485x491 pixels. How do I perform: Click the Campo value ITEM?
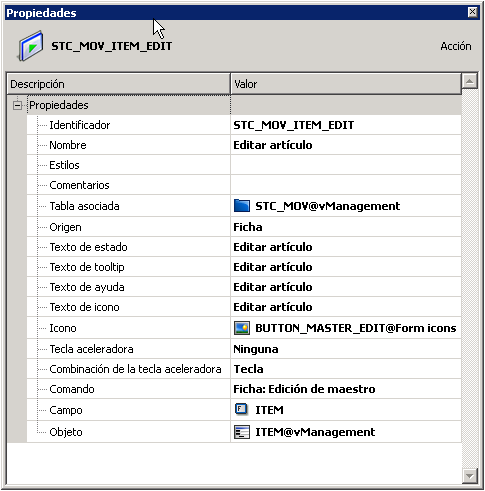pyautogui.click(x=269, y=410)
